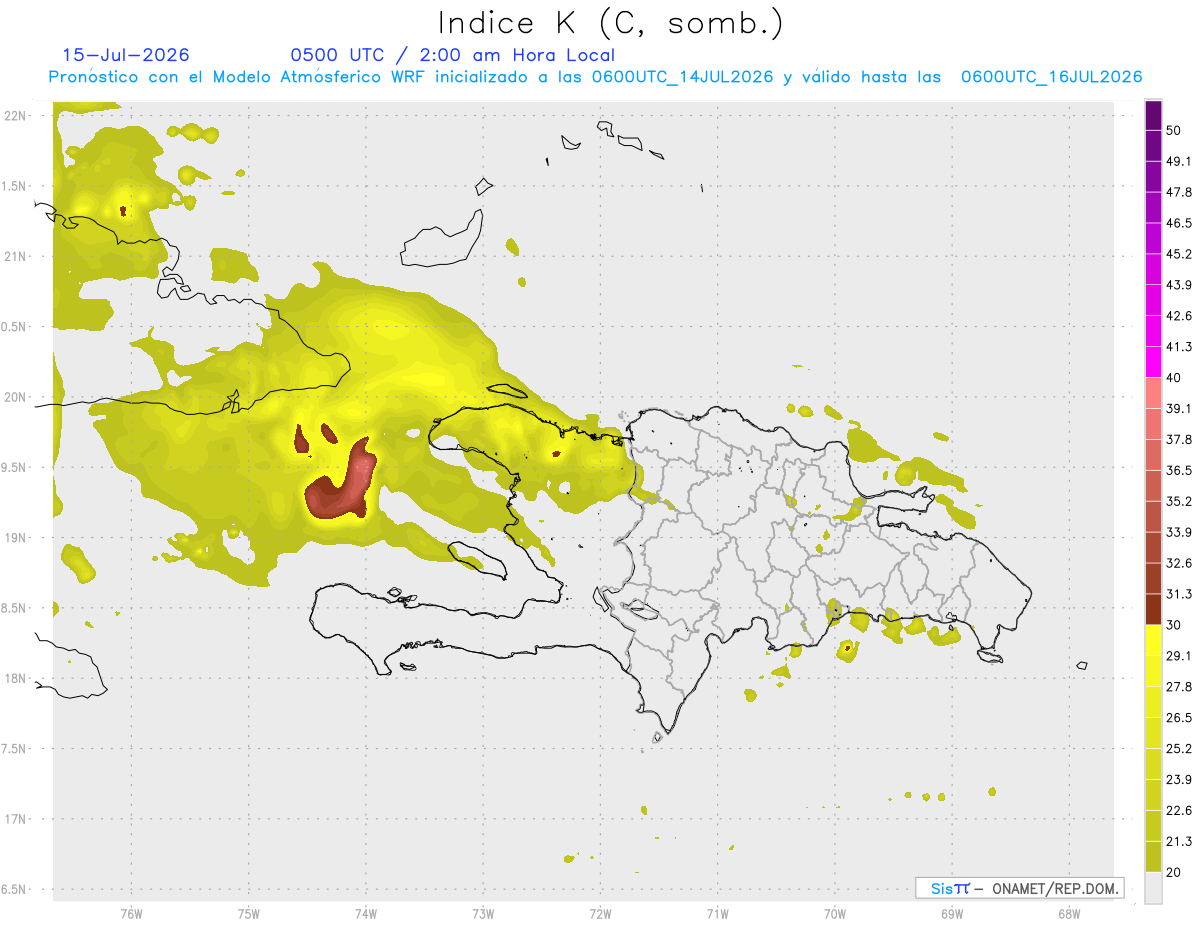
Task: Click the "70W" longitude label
Action: 834,913
